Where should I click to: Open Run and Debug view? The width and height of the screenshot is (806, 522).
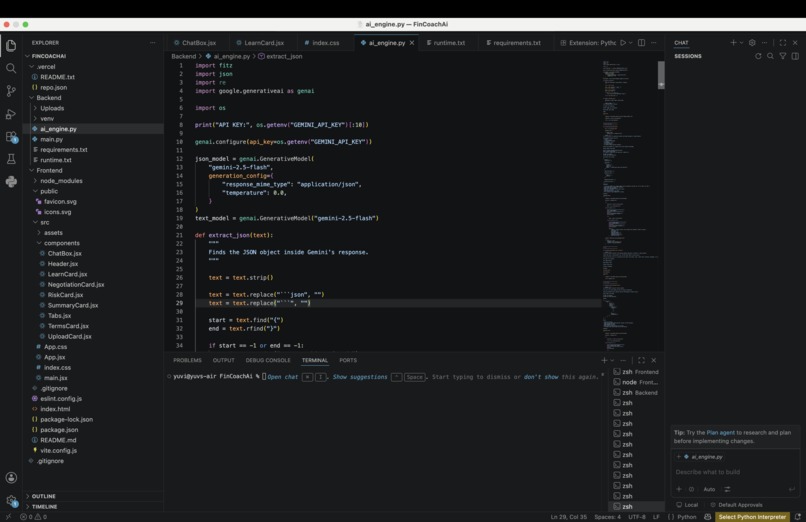pyautogui.click(x=11, y=114)
